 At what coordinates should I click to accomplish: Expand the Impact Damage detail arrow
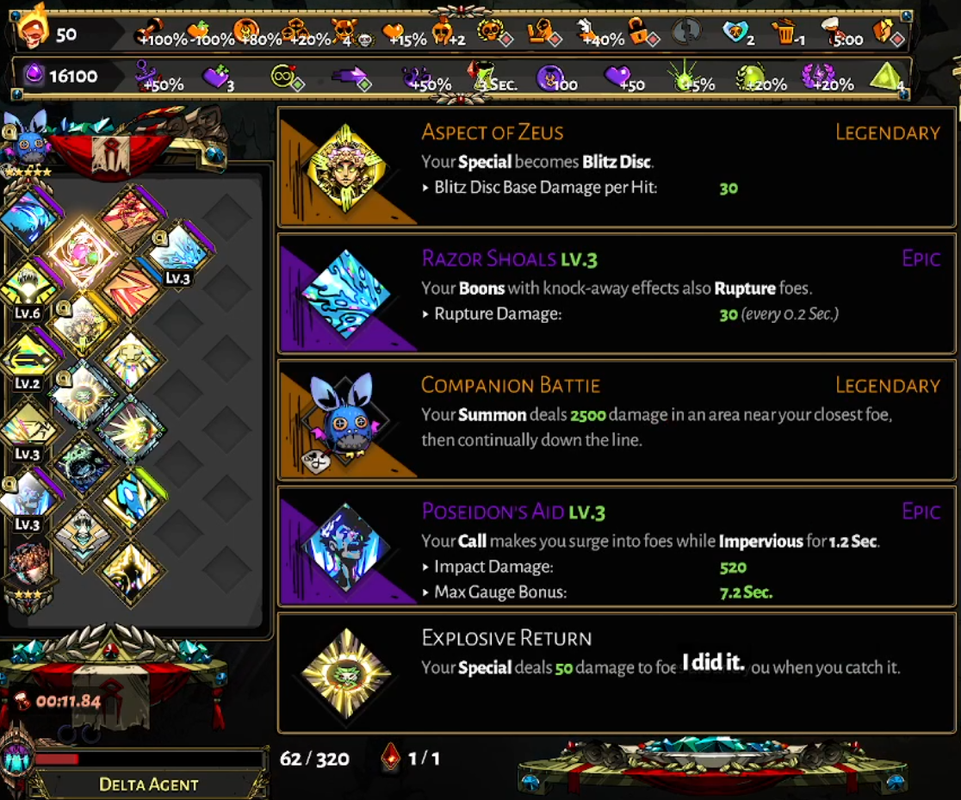click(x=425, y=567)
